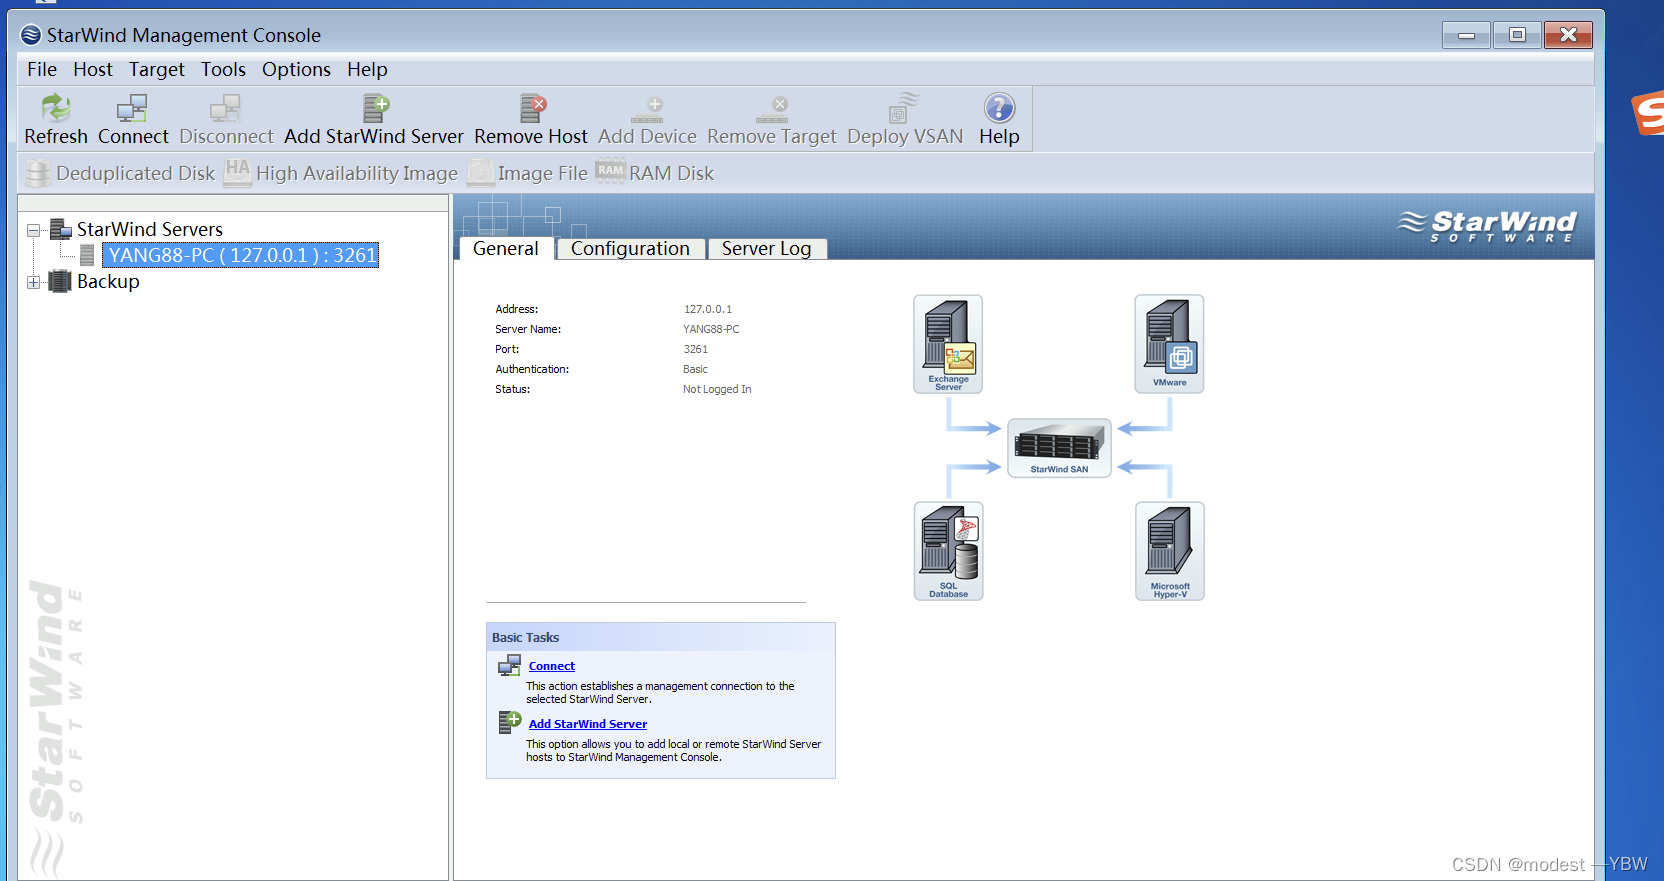Click the Connect link in Basic Tasks

552,666
